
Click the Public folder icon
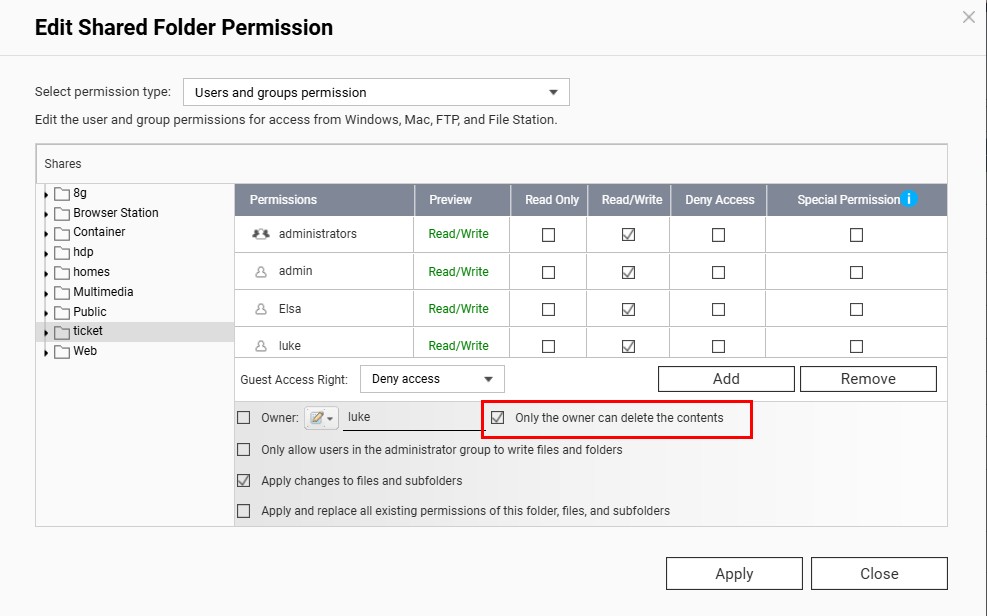[63, 311]
